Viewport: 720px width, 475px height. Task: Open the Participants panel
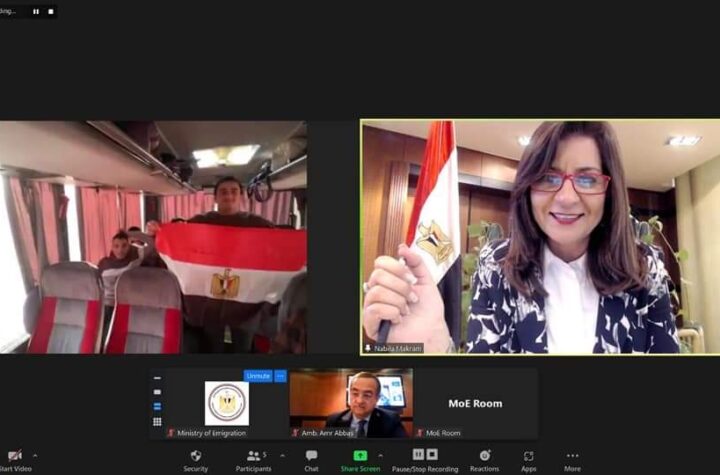click(x=253, y=456)
